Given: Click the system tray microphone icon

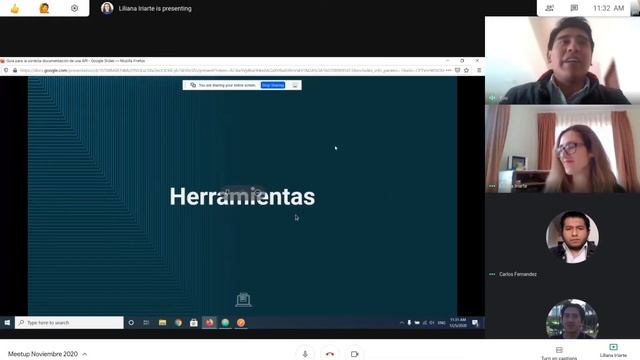Looking at the screenshot, I should 409,322.
